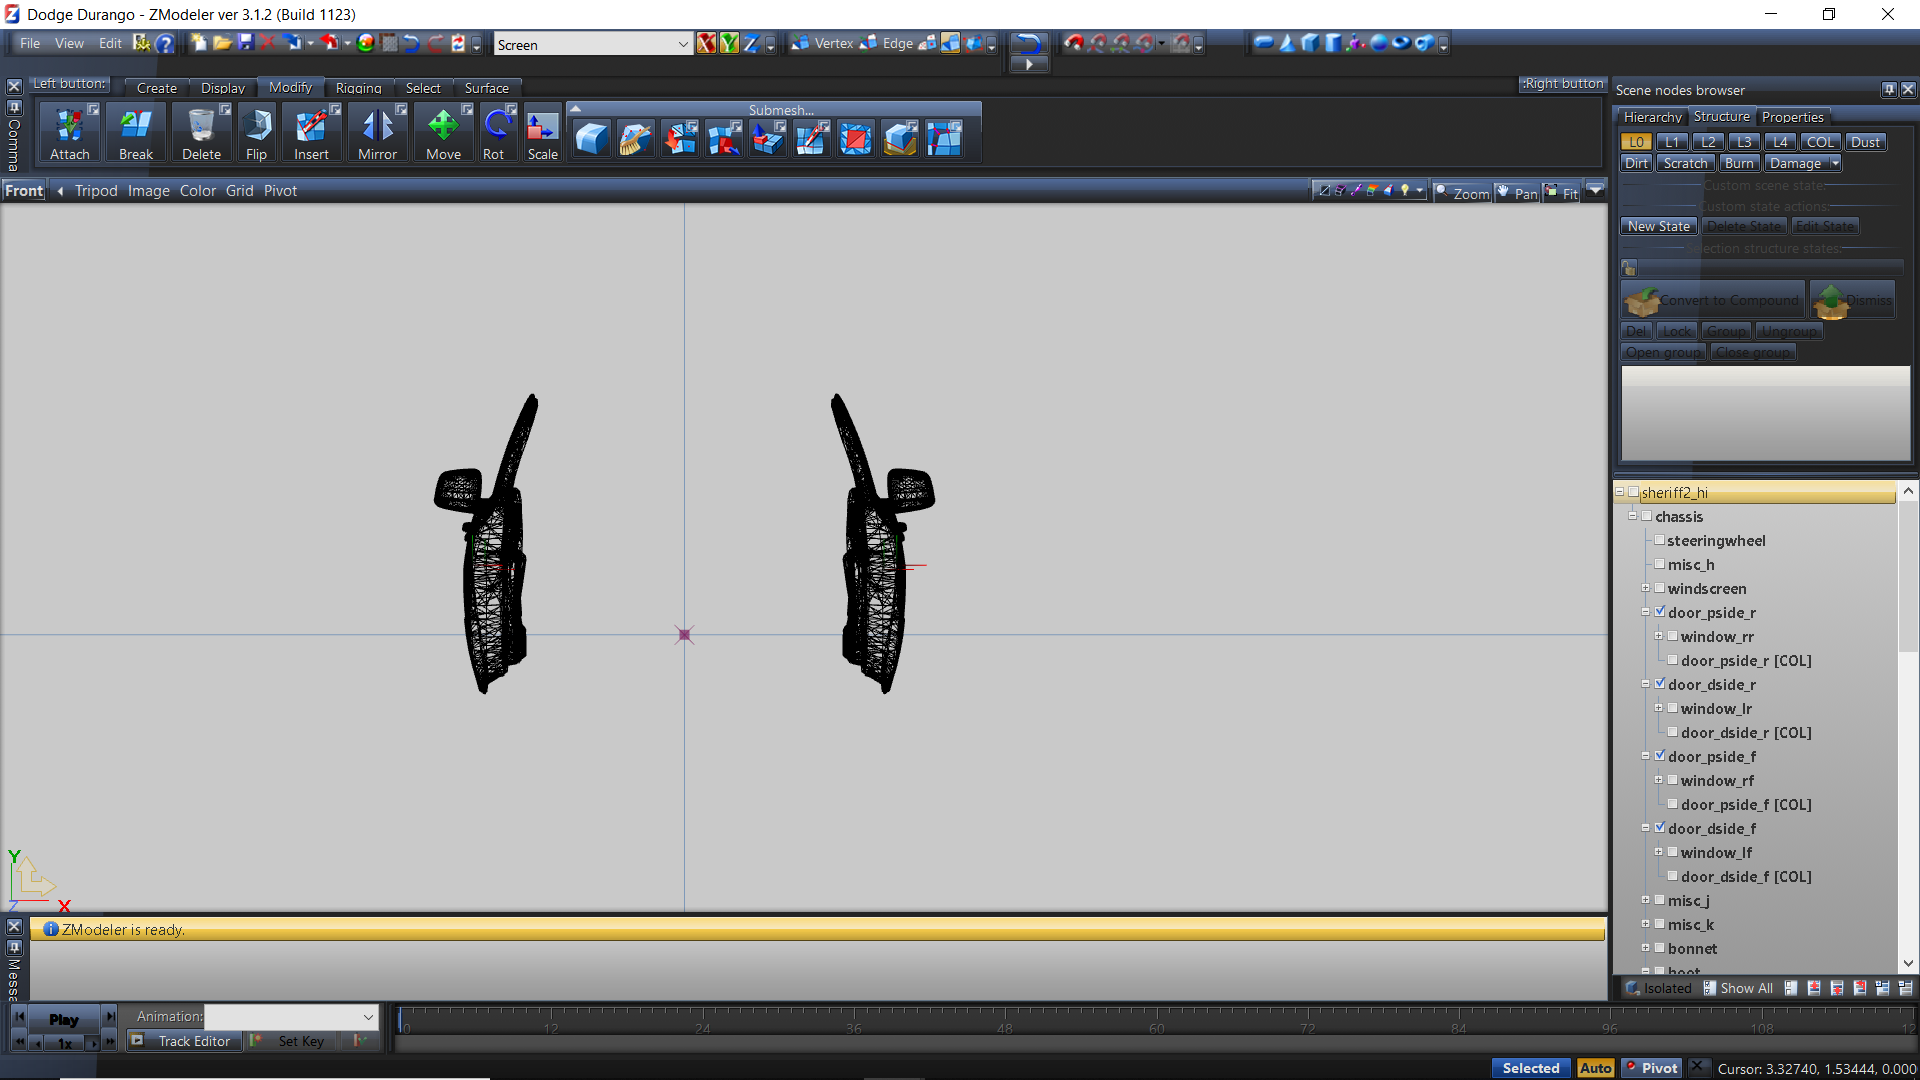Click the timeline ruler at frame 48

coord(1004,1022)
